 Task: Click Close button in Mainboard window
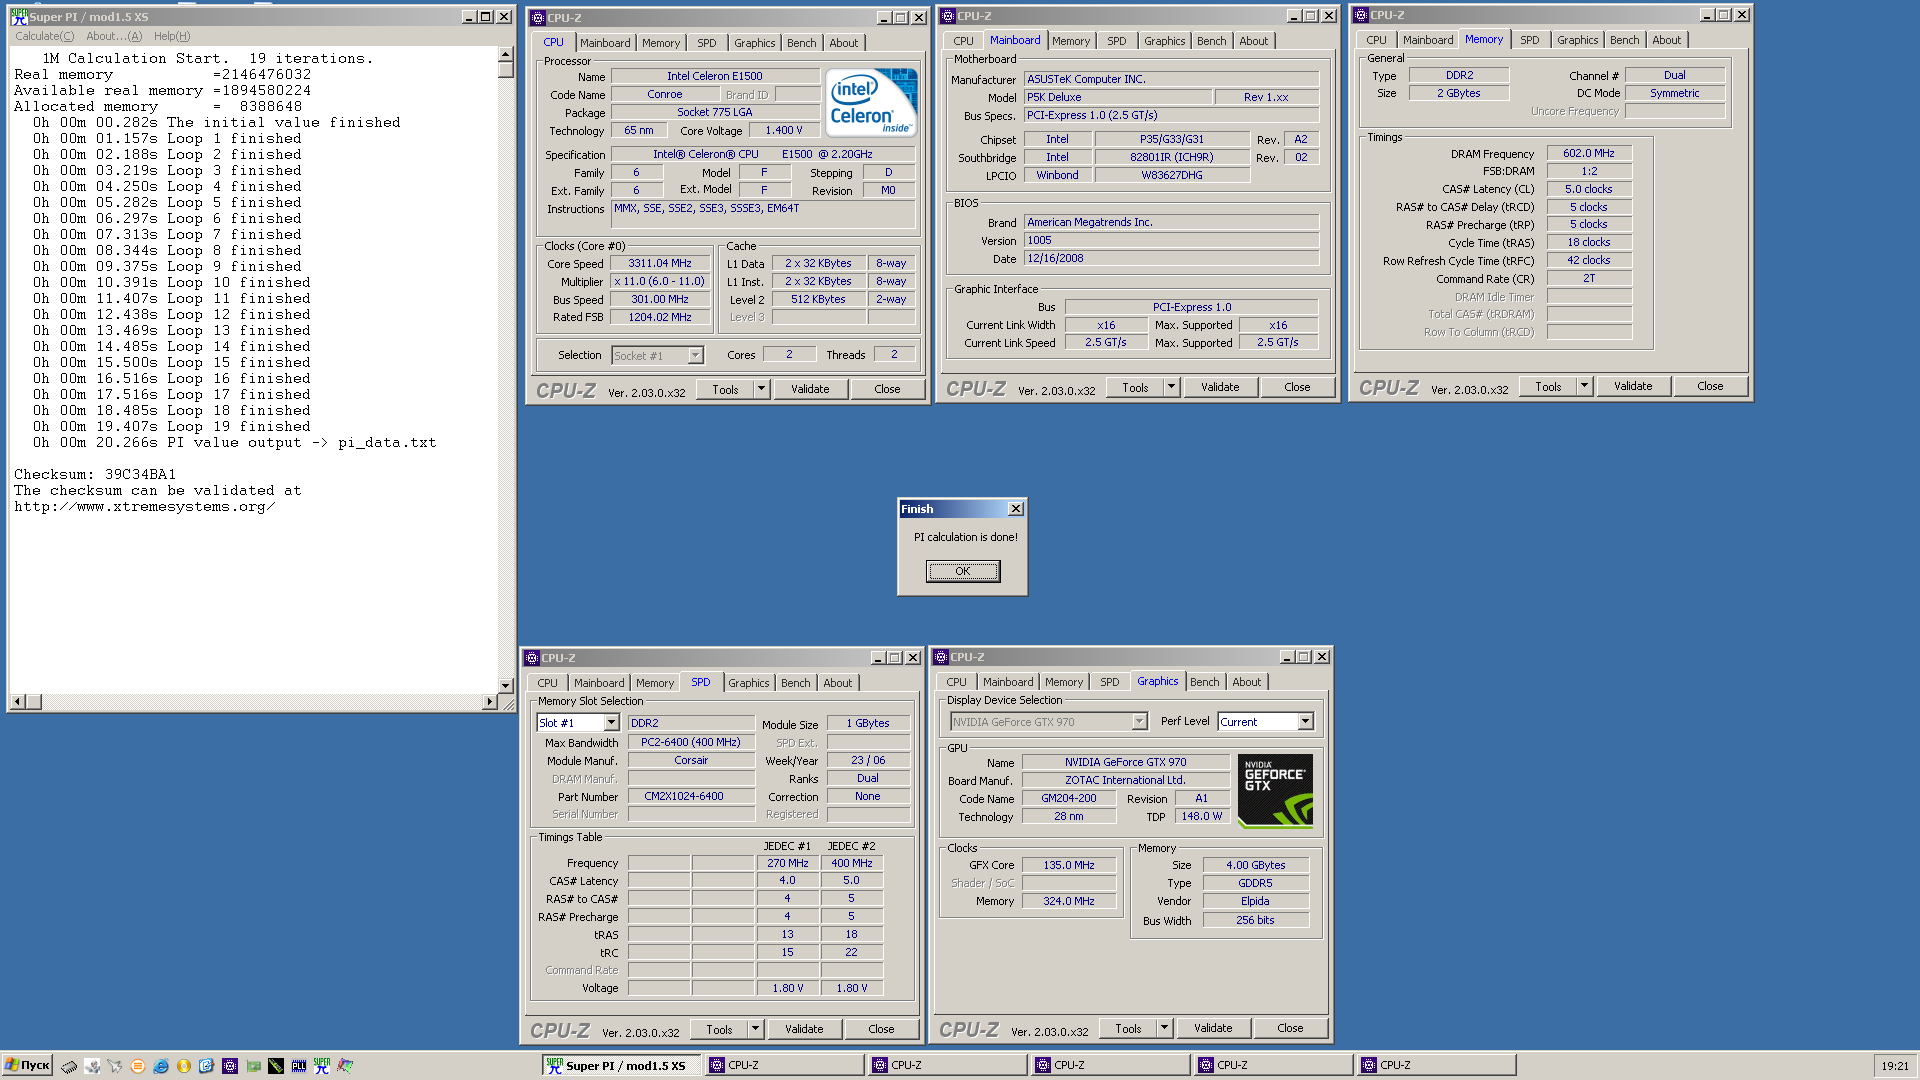point(1297,387)
